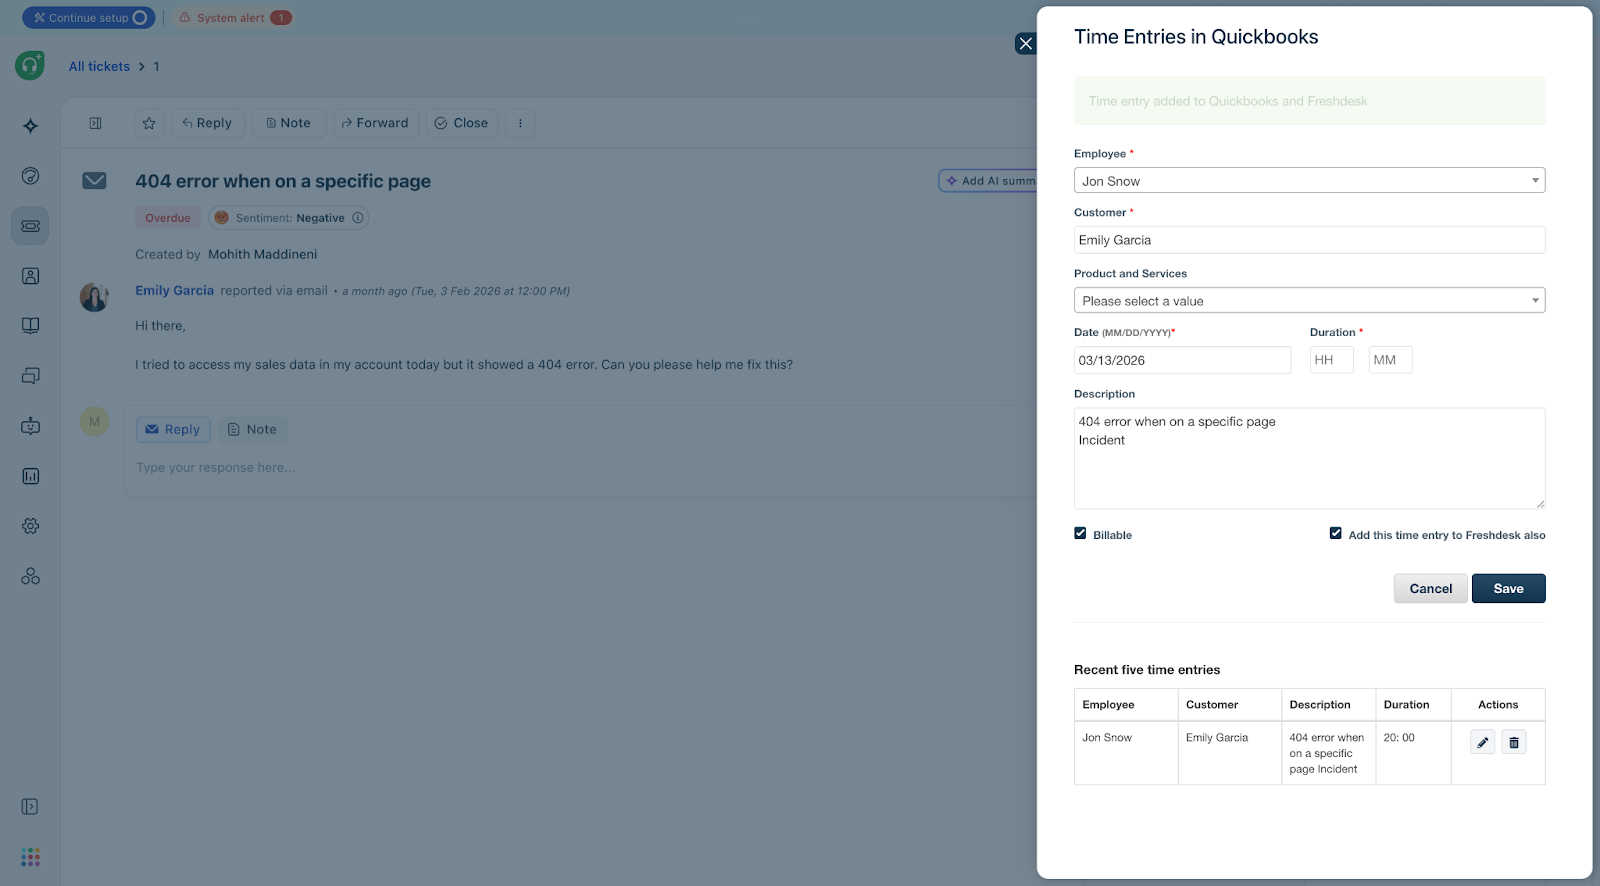The height and width of the screenshot is (886, 1600).
Task: Open the Forums chat icon in sidebar
Action: [31, 376]
